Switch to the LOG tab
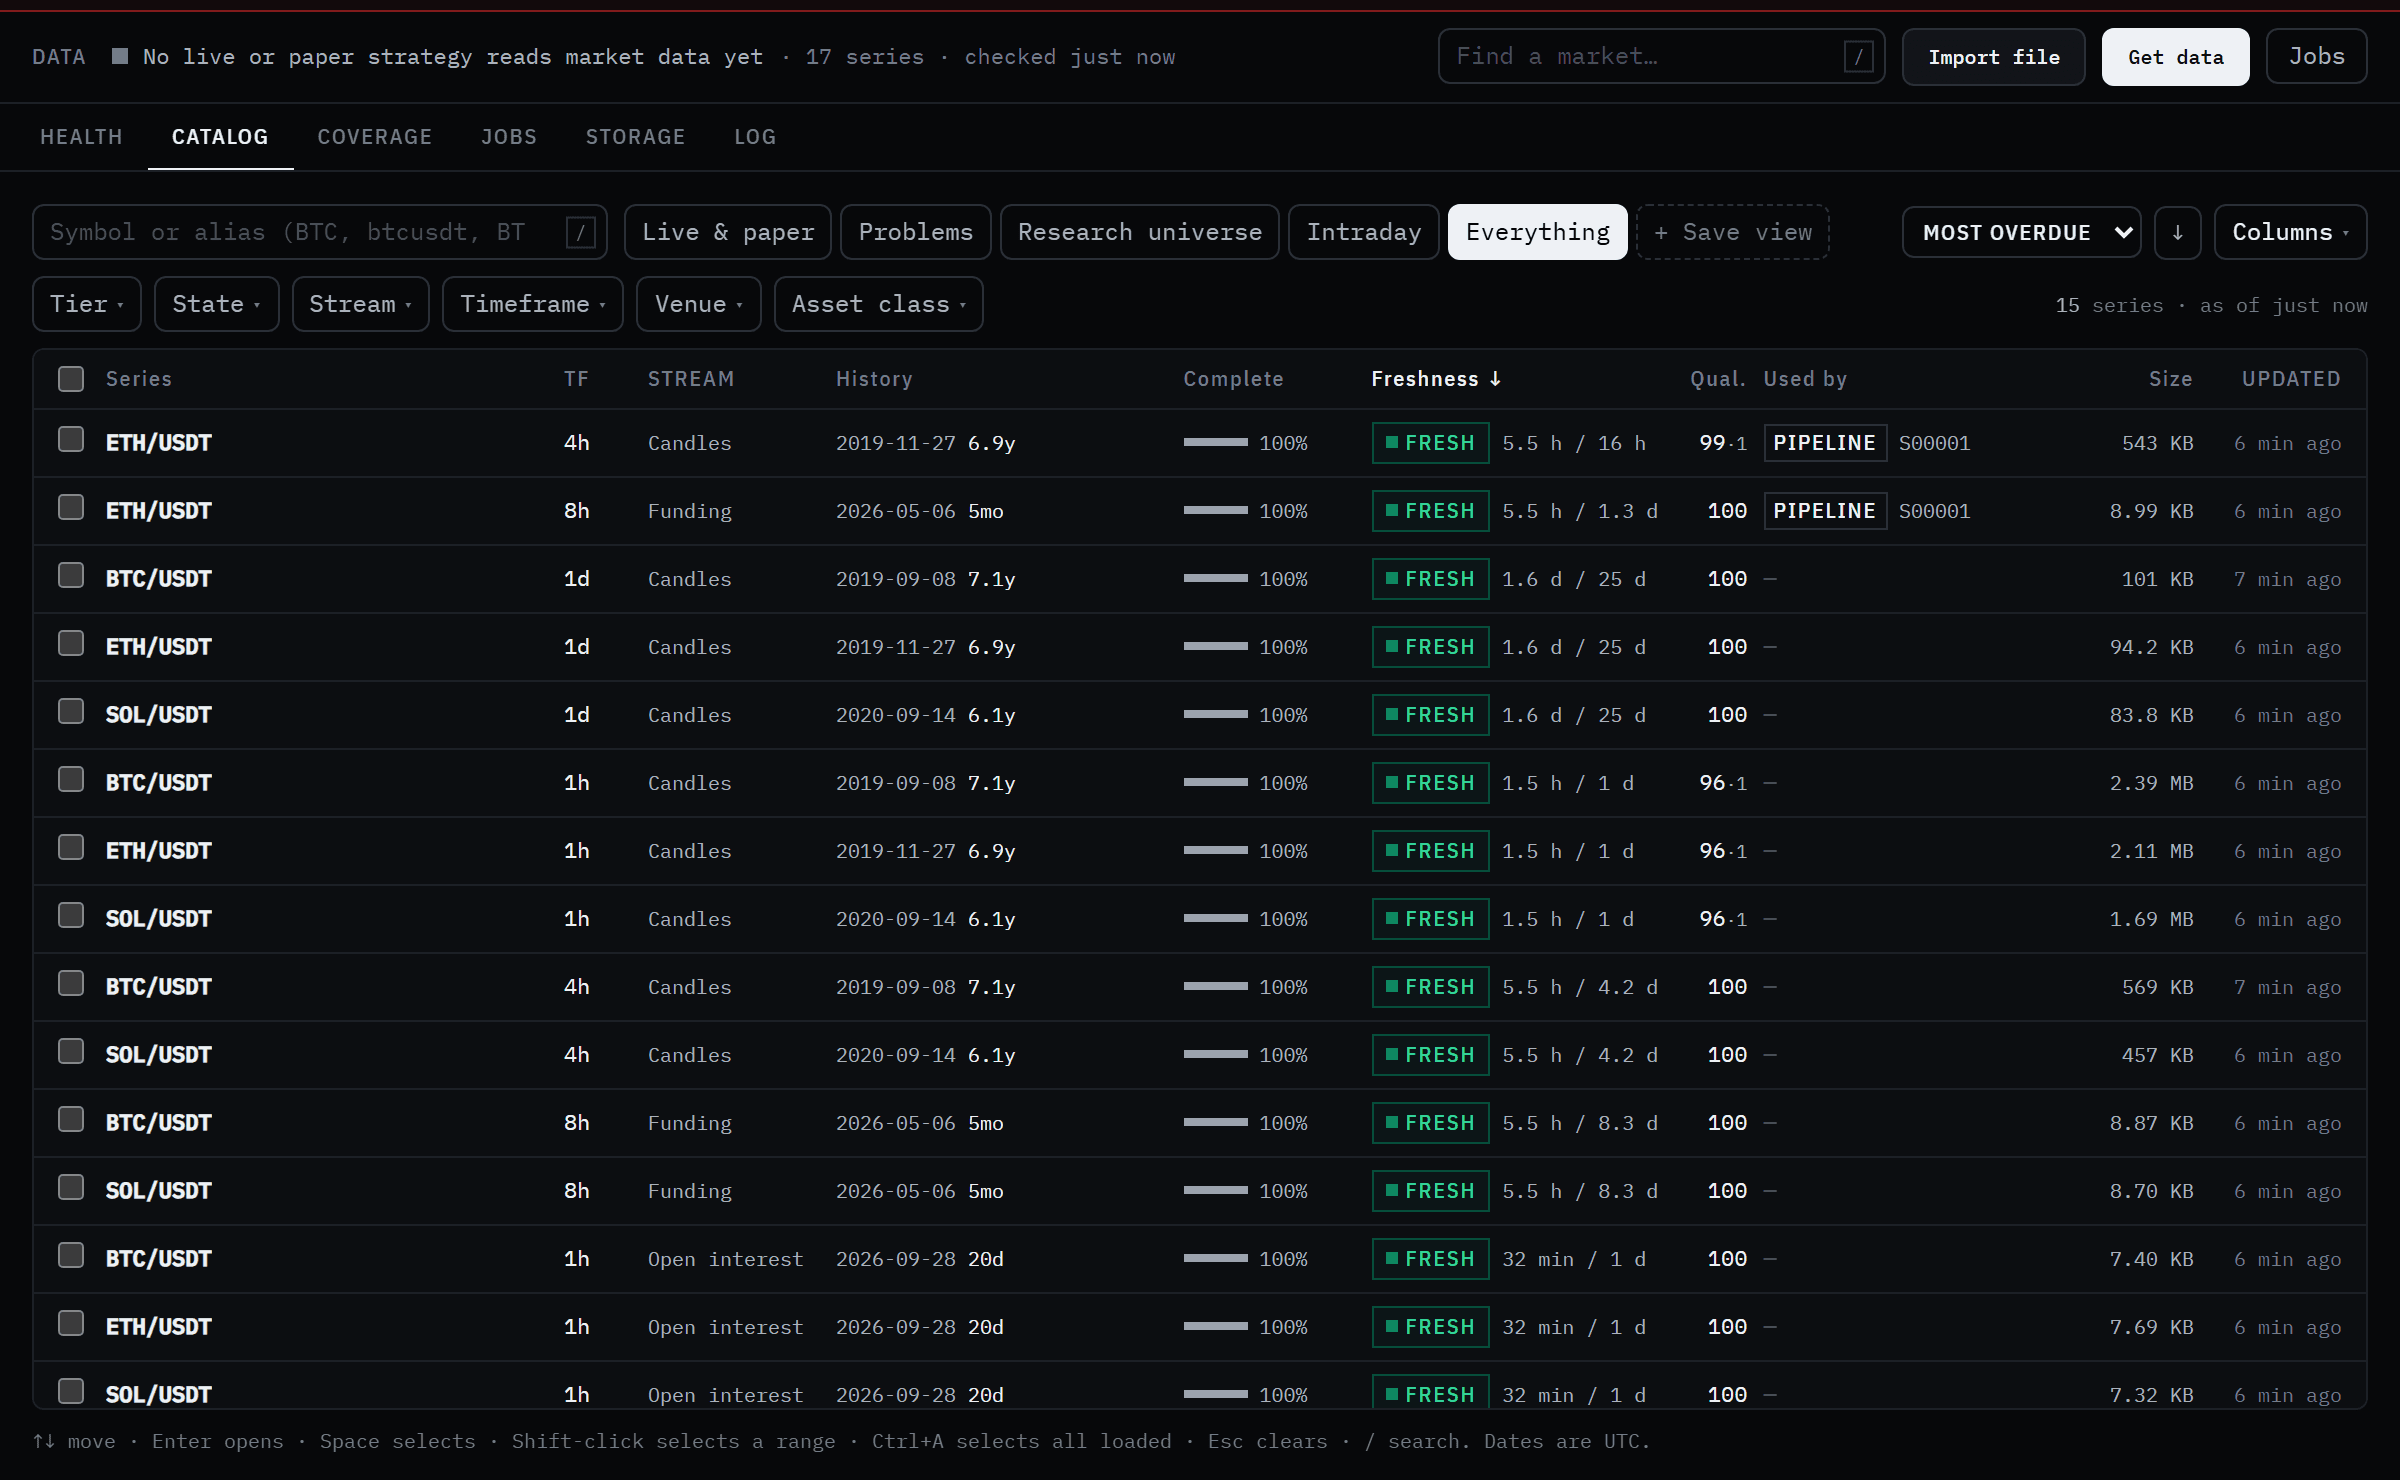The width and height of the screenshot is (2400, 1480). pyautogui.click(x=755, y=137)
